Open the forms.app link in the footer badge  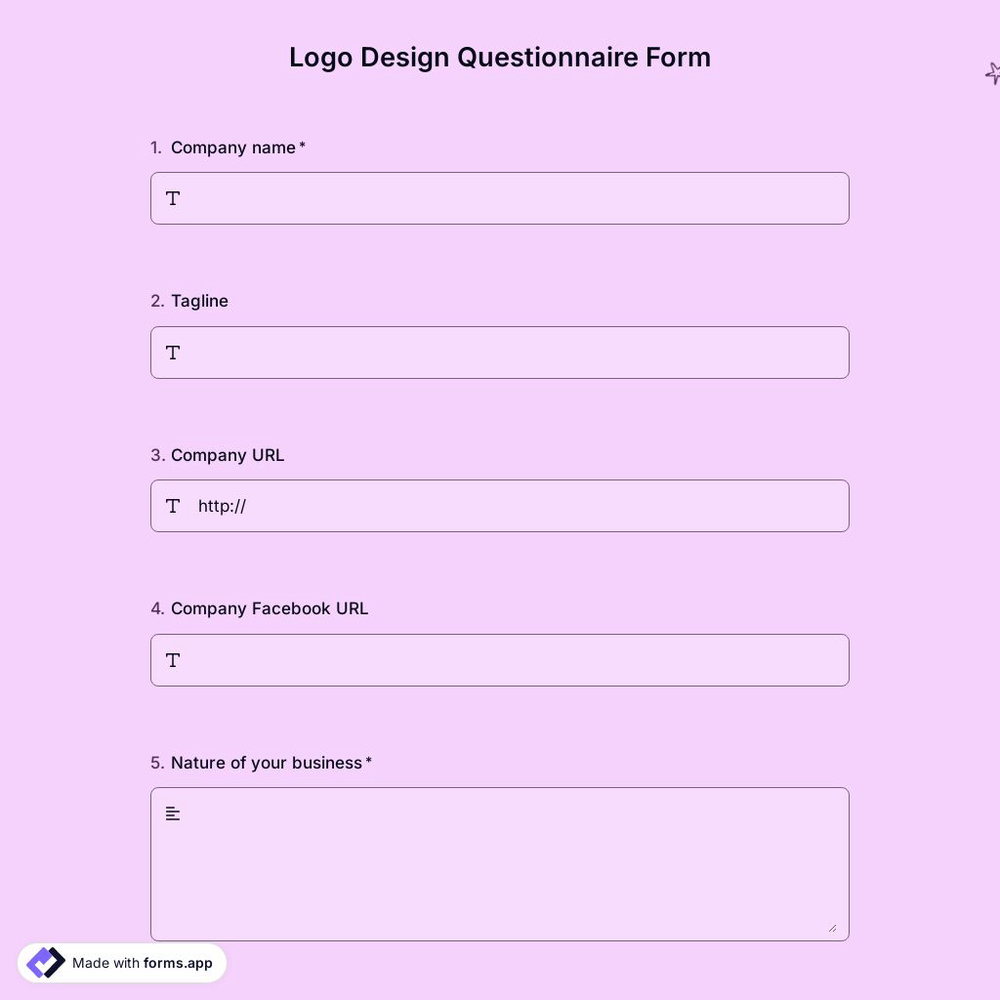176,963
